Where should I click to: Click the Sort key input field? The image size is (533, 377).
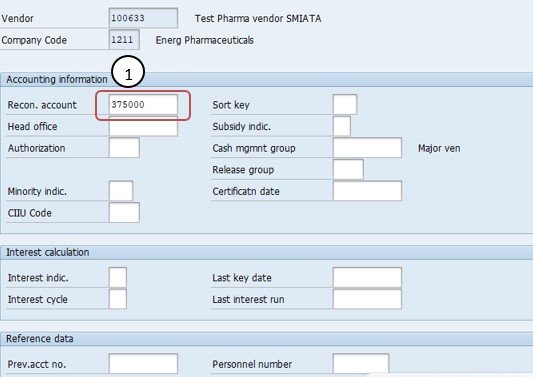[345, 105]
